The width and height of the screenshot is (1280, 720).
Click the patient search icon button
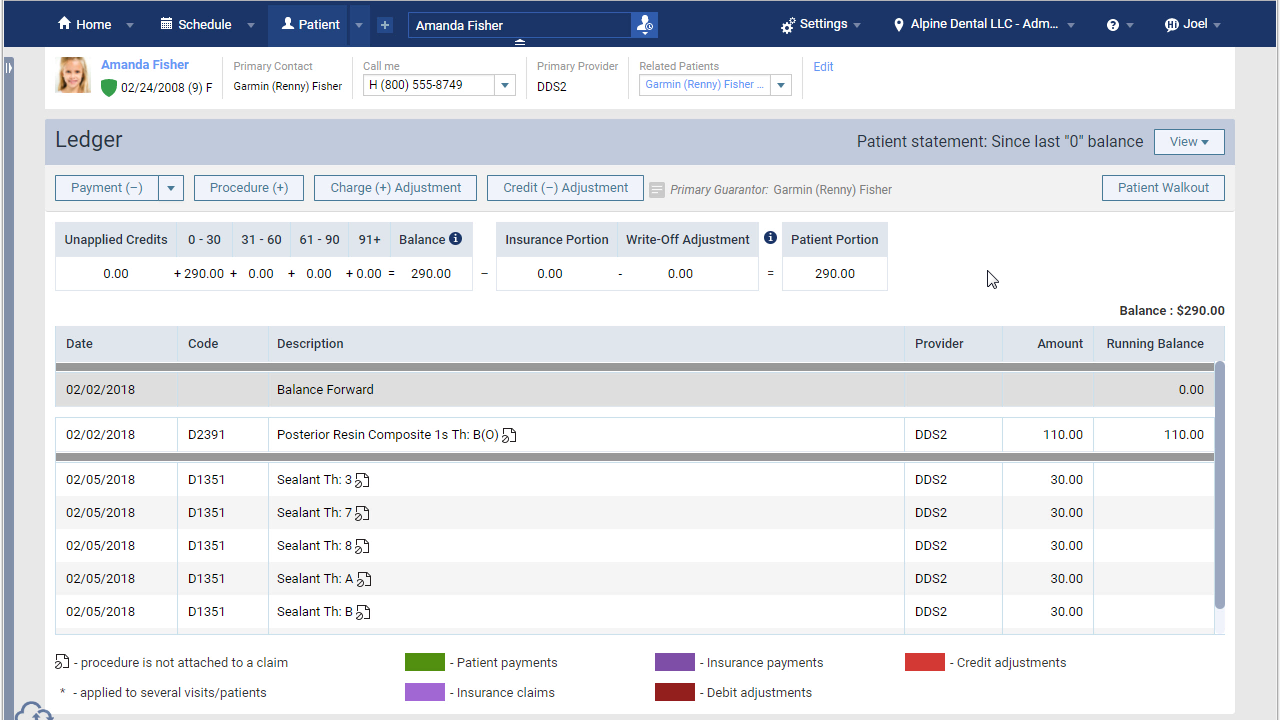click(x=645, y=25)
